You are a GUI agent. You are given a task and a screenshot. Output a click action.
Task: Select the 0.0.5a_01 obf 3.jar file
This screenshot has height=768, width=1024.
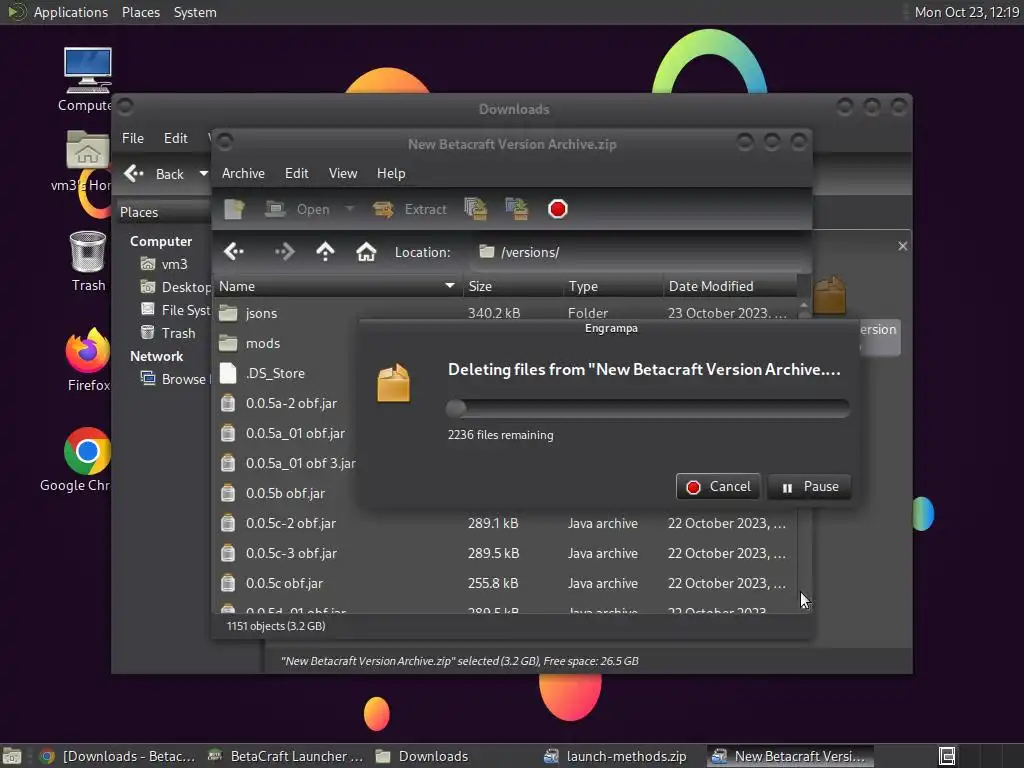(x=286, y=464)
